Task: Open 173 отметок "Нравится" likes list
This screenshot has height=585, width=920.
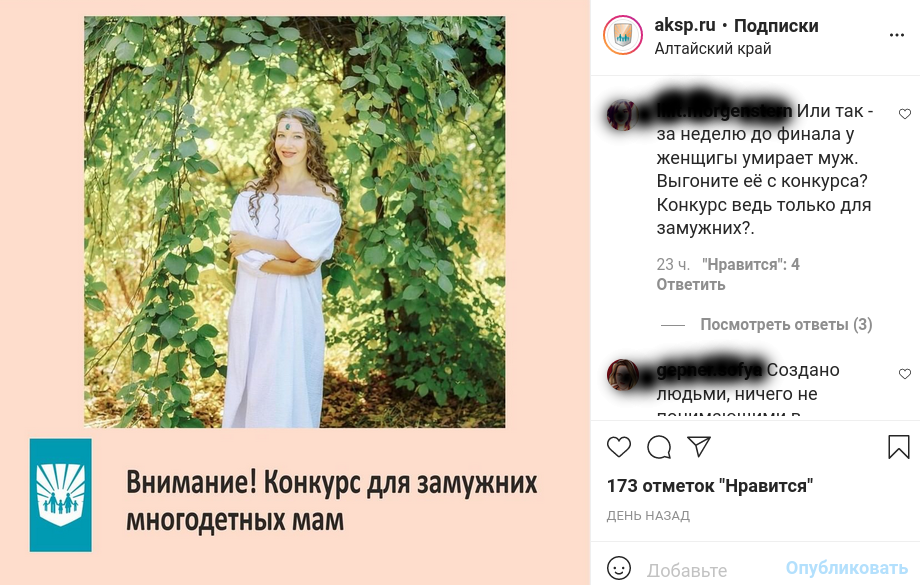Action: coord(710,486)
